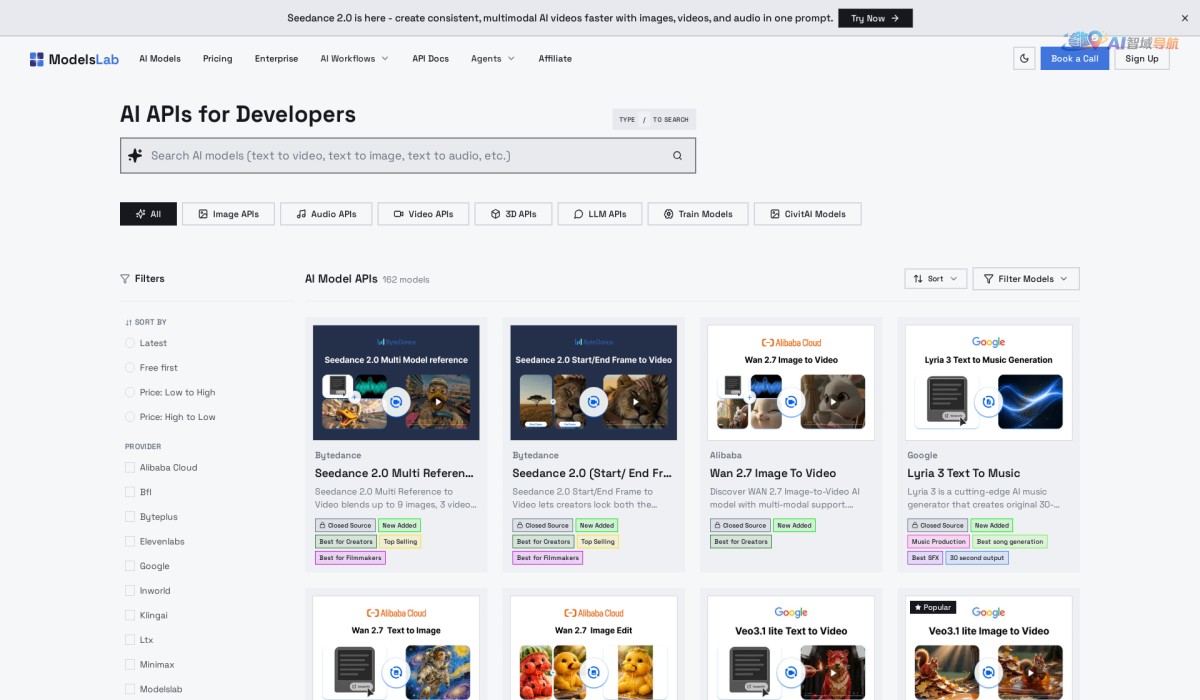Image resolution: width=1200 pixels, height=700 pixels.
Task: Open the CivitAI Models category
Action: click(x=807, y=214)
